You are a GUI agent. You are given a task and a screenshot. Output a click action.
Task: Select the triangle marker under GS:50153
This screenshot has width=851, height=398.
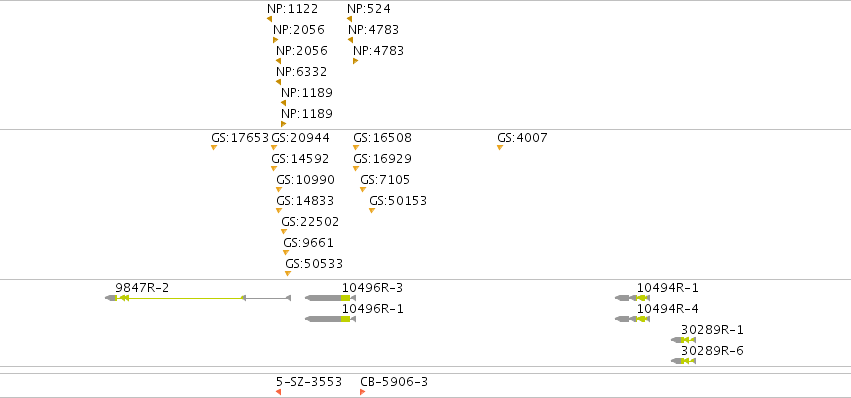(x=372, y=211)
